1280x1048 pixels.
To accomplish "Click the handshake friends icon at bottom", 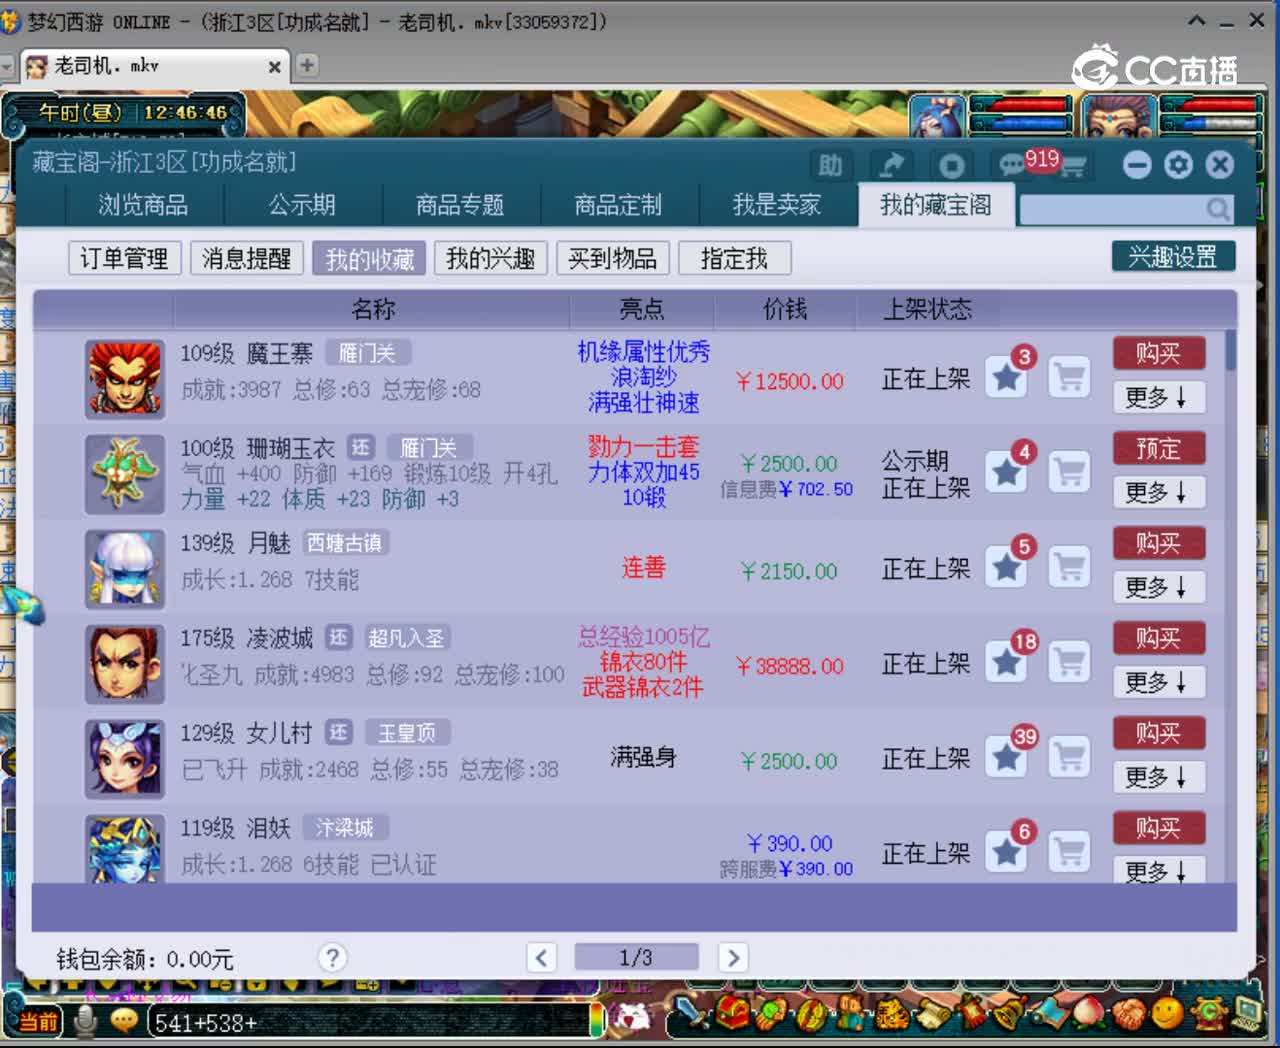I will 1128,1015.
